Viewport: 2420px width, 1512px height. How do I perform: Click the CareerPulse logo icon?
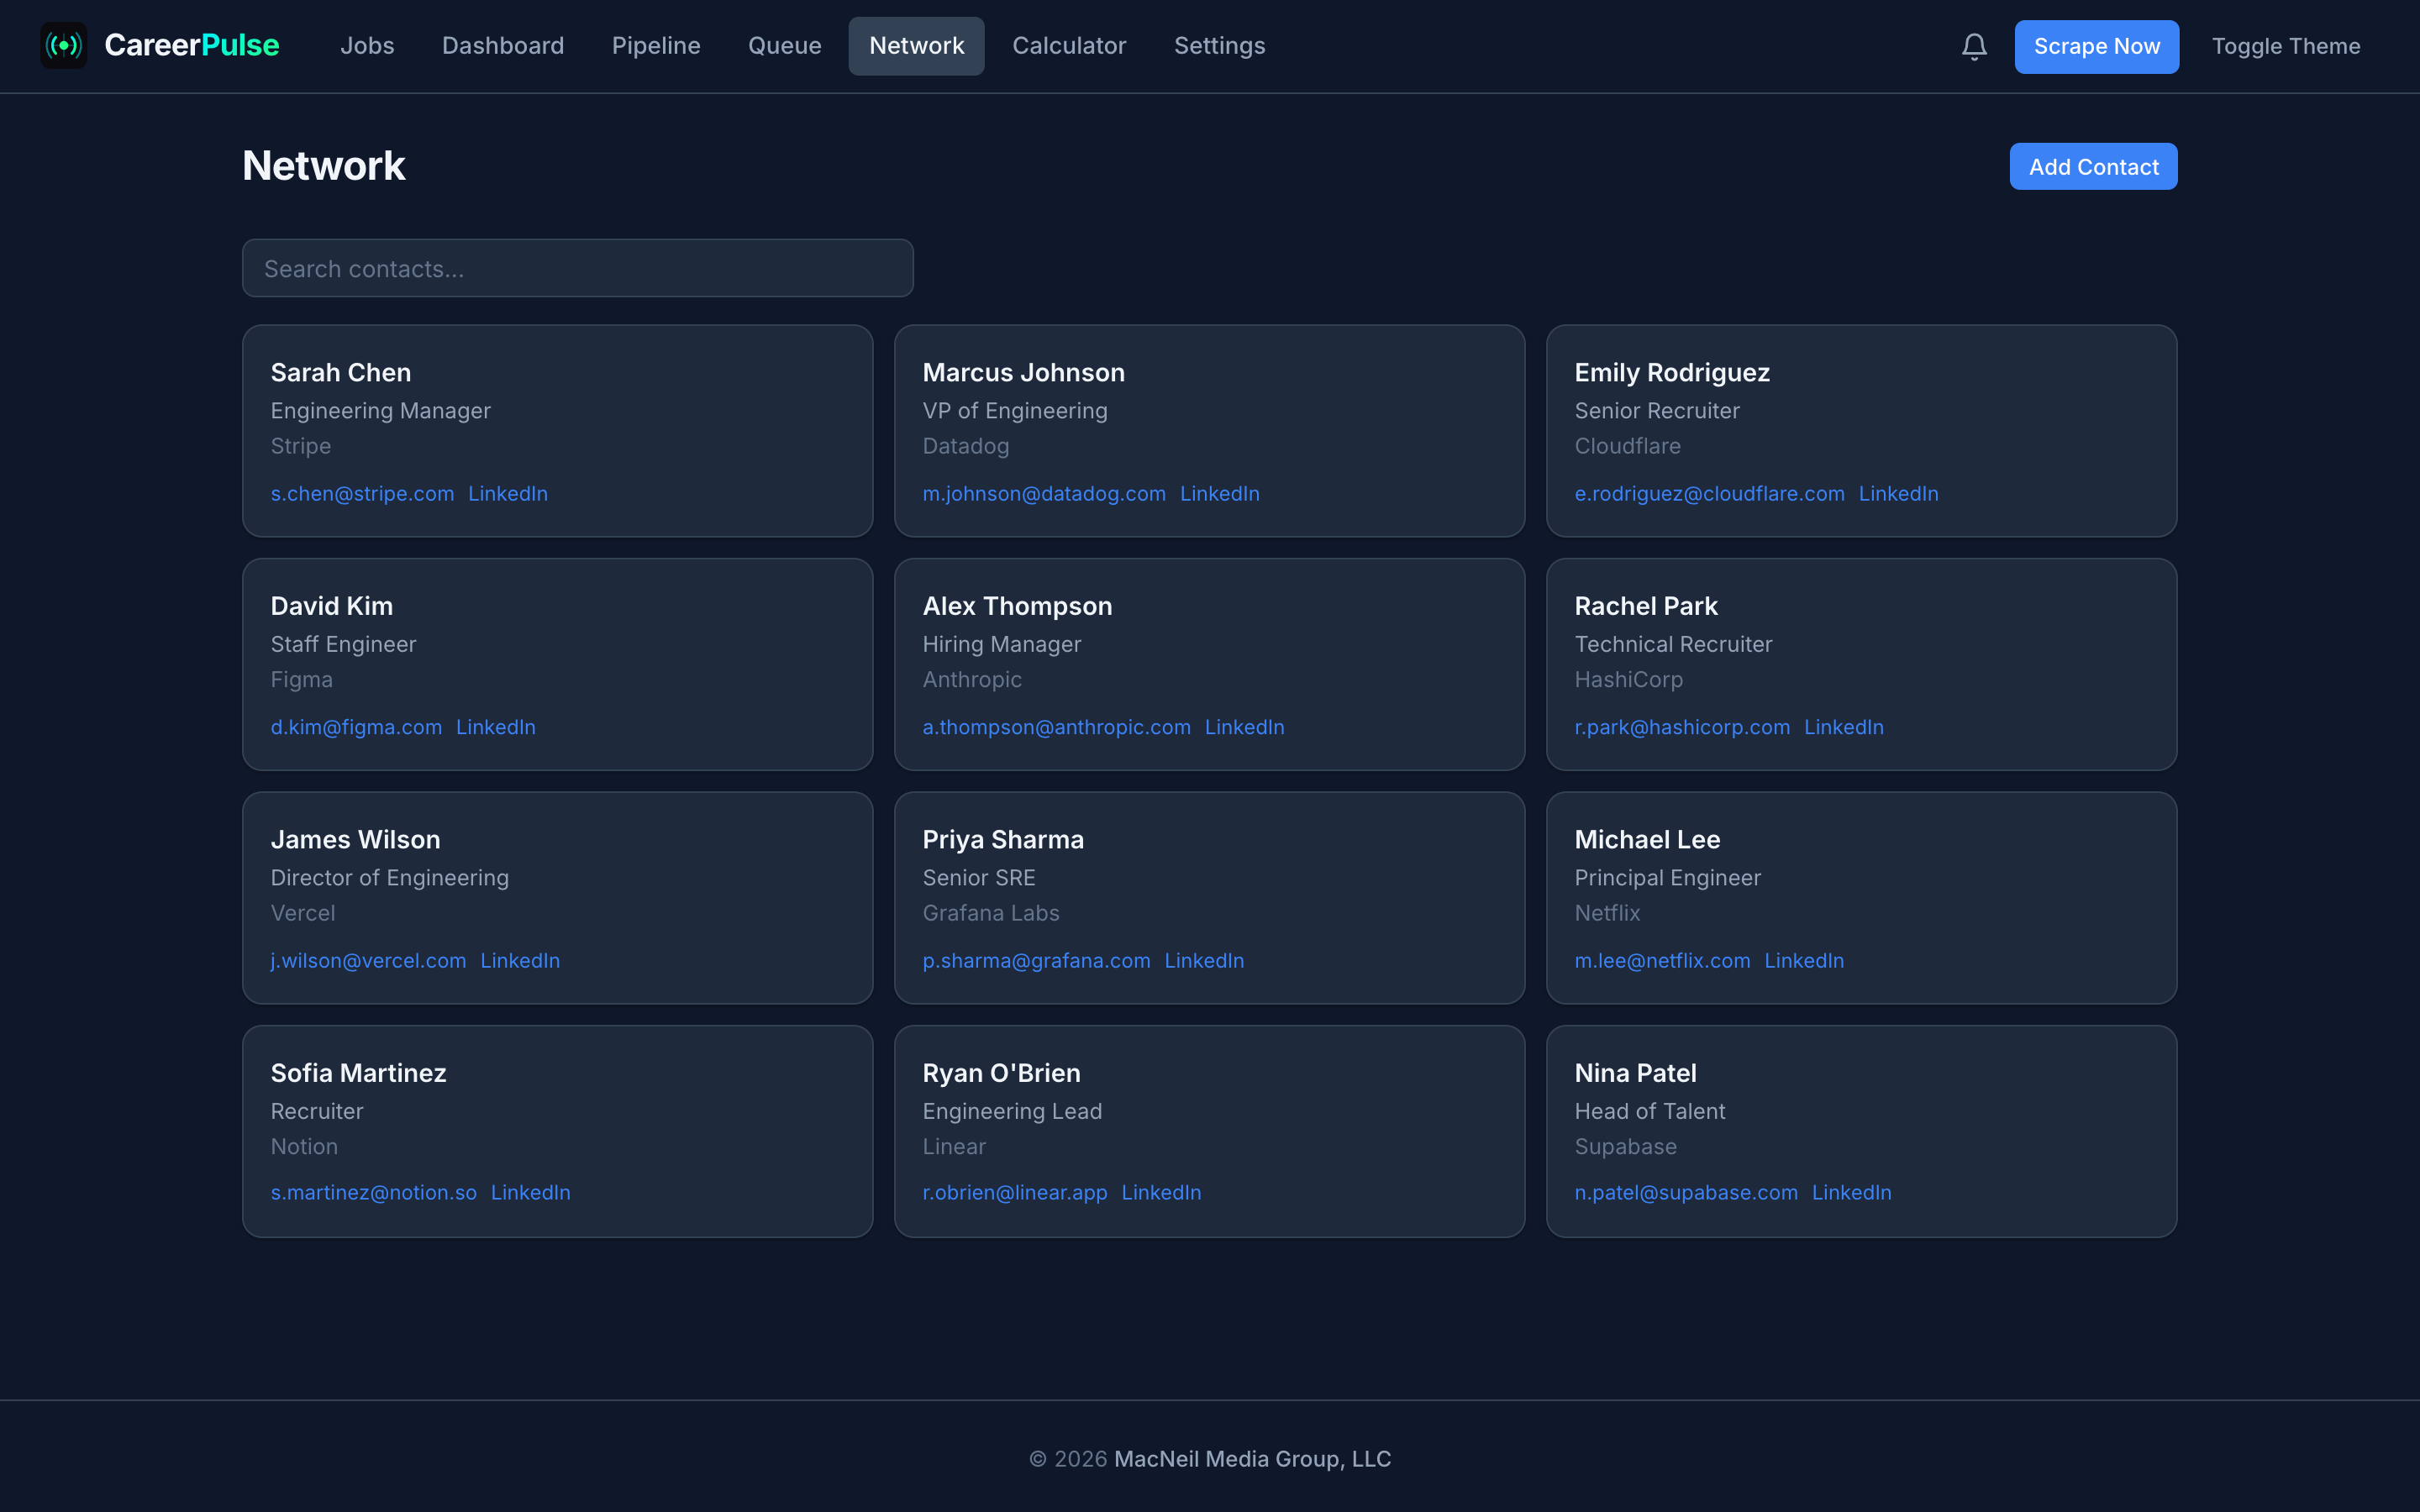(x=63, y=45)
